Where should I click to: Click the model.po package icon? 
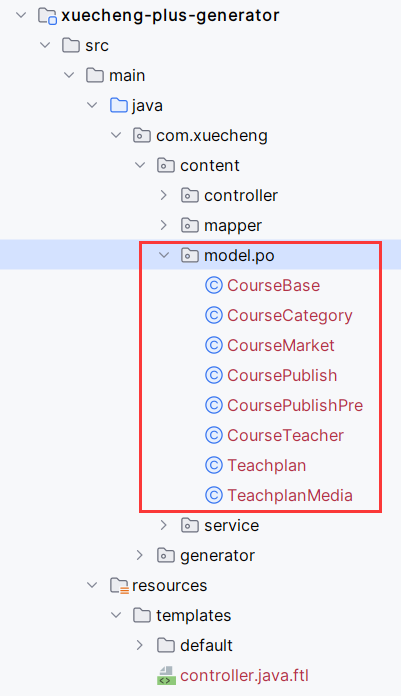[190, 255]
